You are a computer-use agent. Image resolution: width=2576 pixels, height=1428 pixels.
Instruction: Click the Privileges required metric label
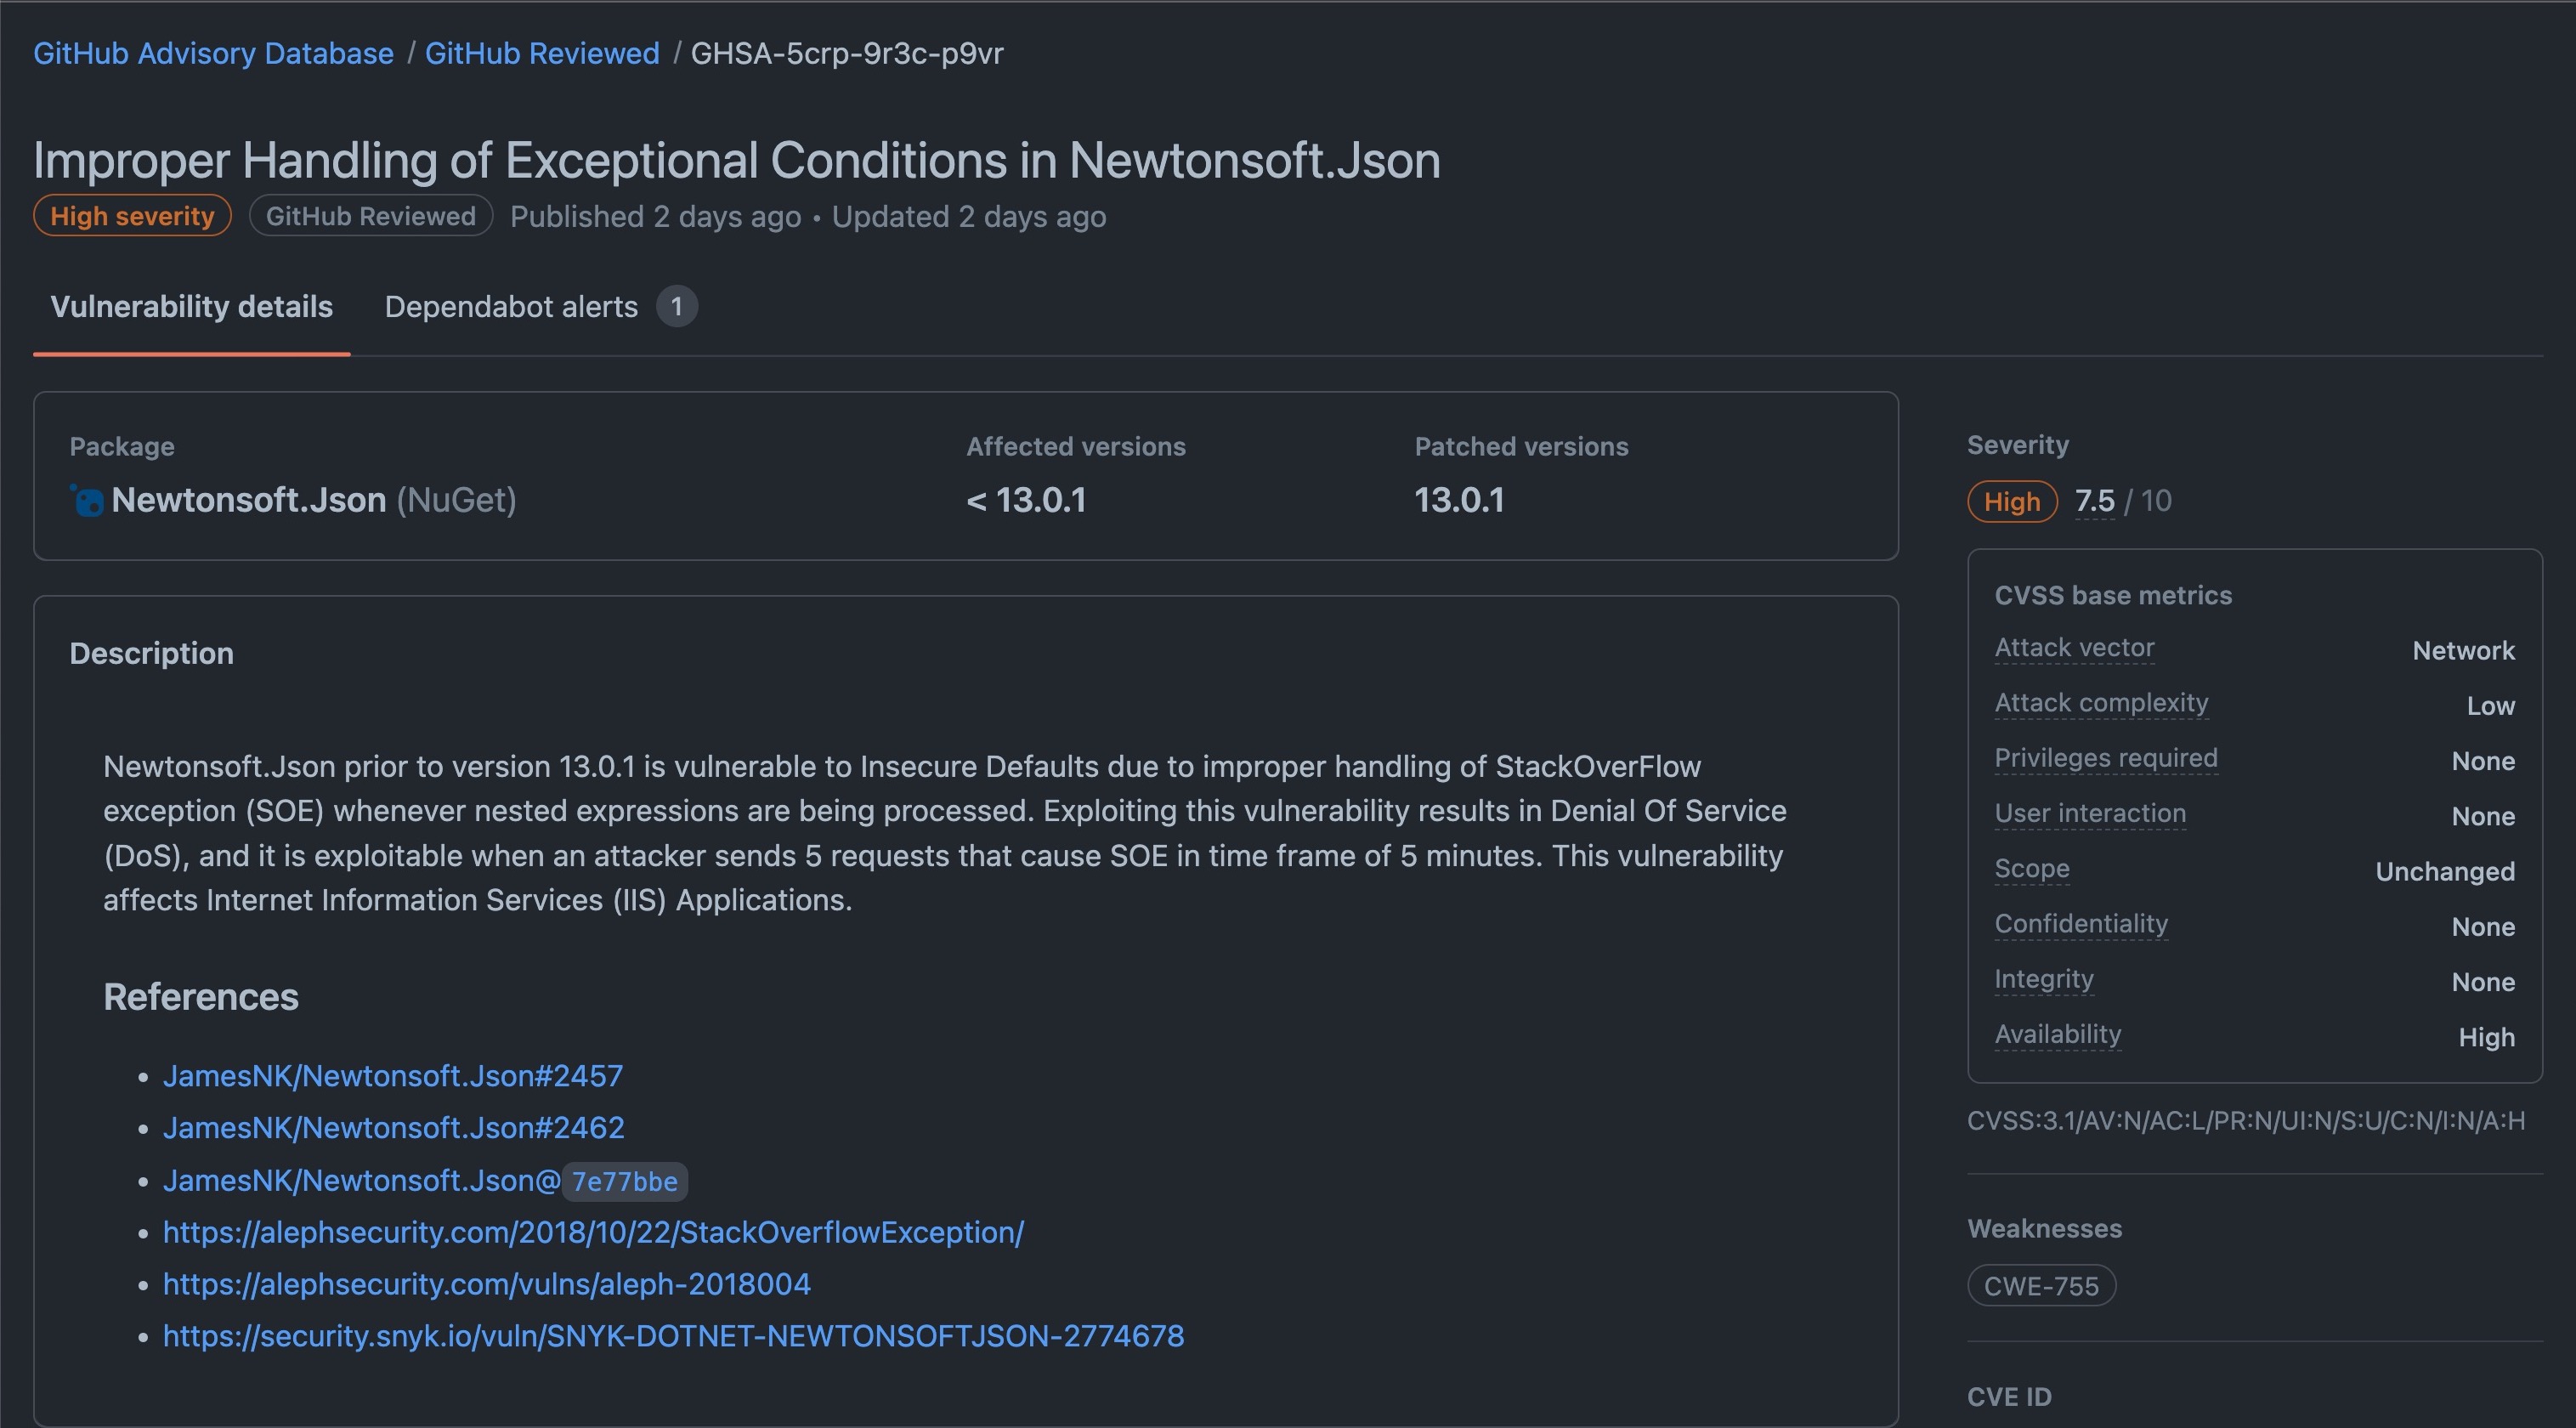(x=2105, y=758)
